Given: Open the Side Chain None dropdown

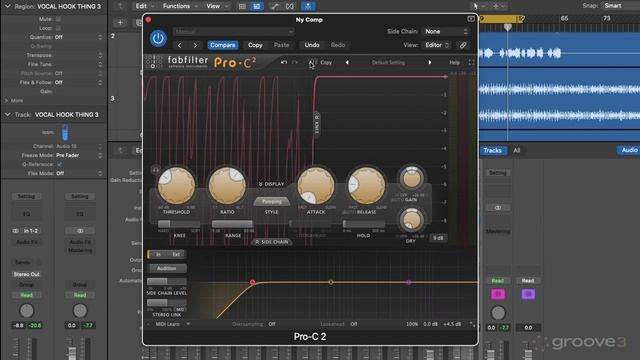Looking at the screenshot, I should tap(446, 31).
